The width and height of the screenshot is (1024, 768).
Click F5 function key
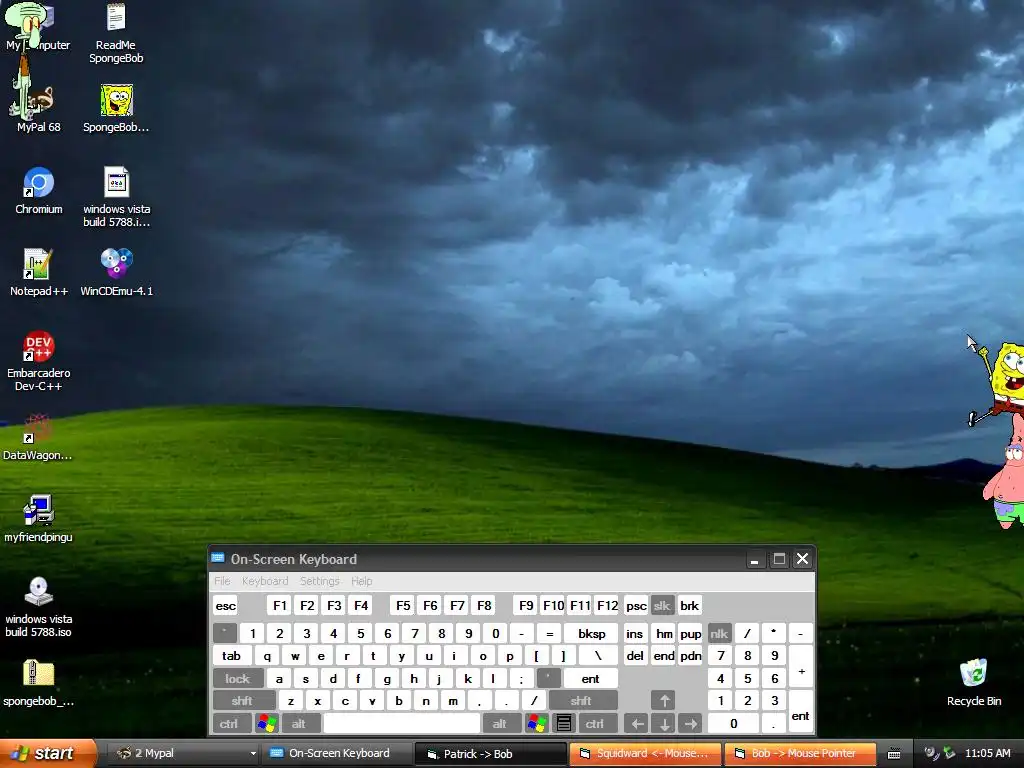[x=403, y=605]
